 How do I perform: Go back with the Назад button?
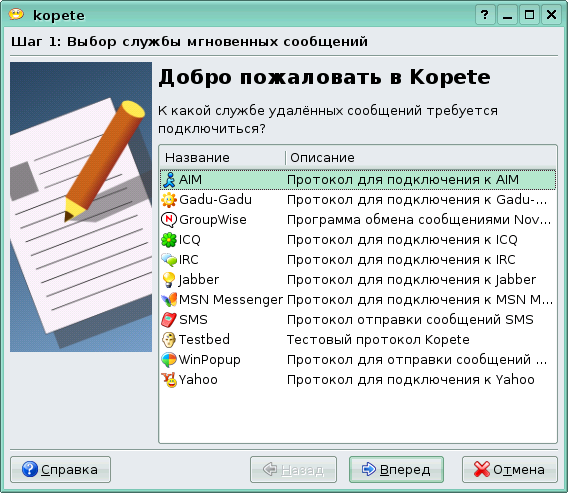coord(293,469)
